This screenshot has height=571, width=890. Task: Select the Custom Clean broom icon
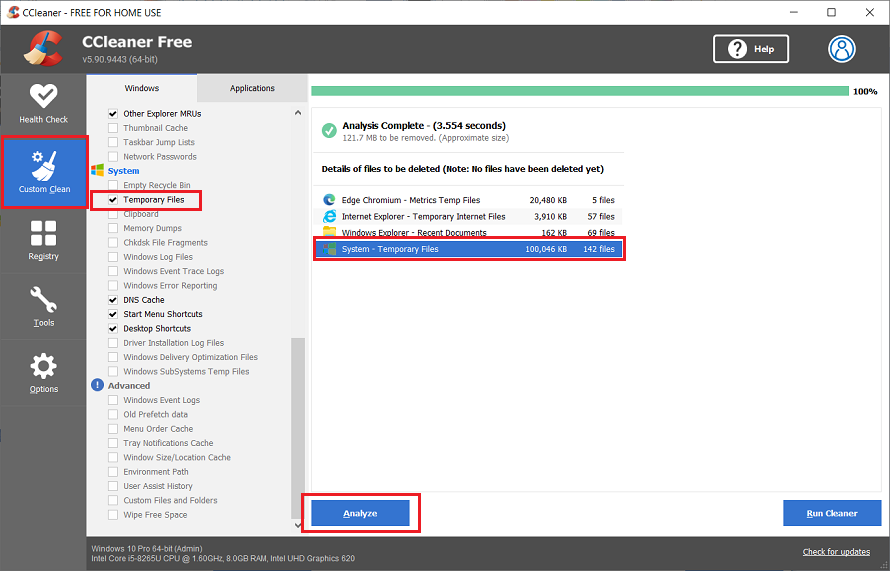tap(44, 165)
